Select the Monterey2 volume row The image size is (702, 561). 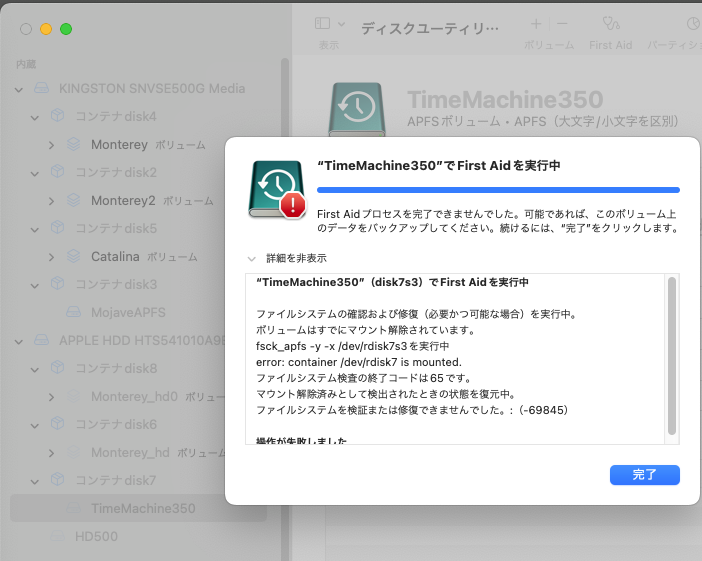point(138,201)
